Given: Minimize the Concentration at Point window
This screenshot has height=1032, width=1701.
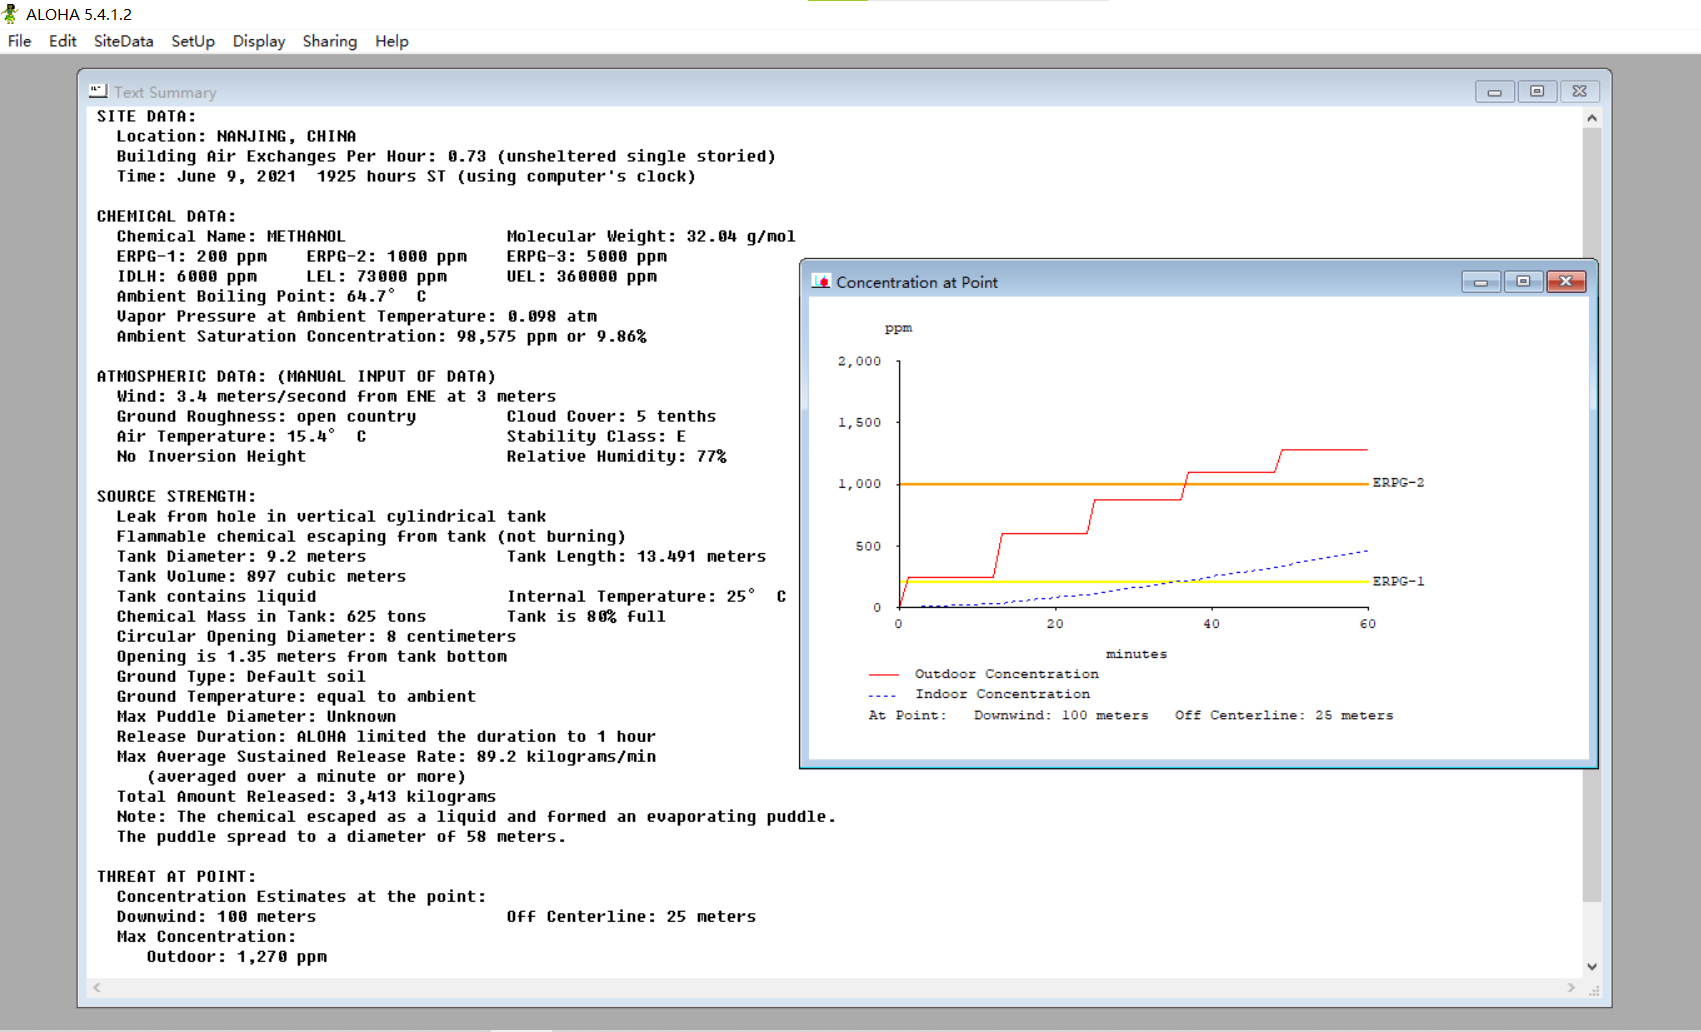Looking at the screenshot, I should (x=1481, y=282).
